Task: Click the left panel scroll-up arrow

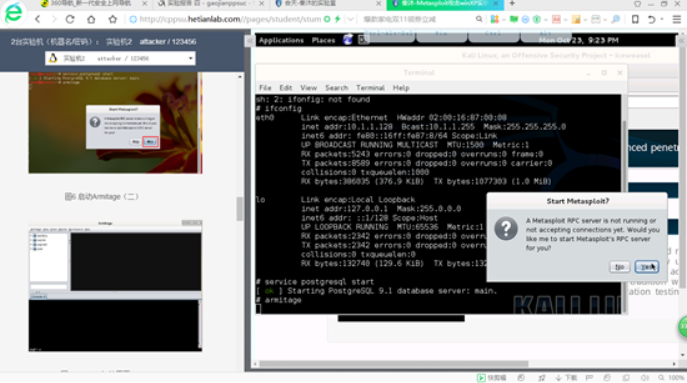Action: [239, 77]
